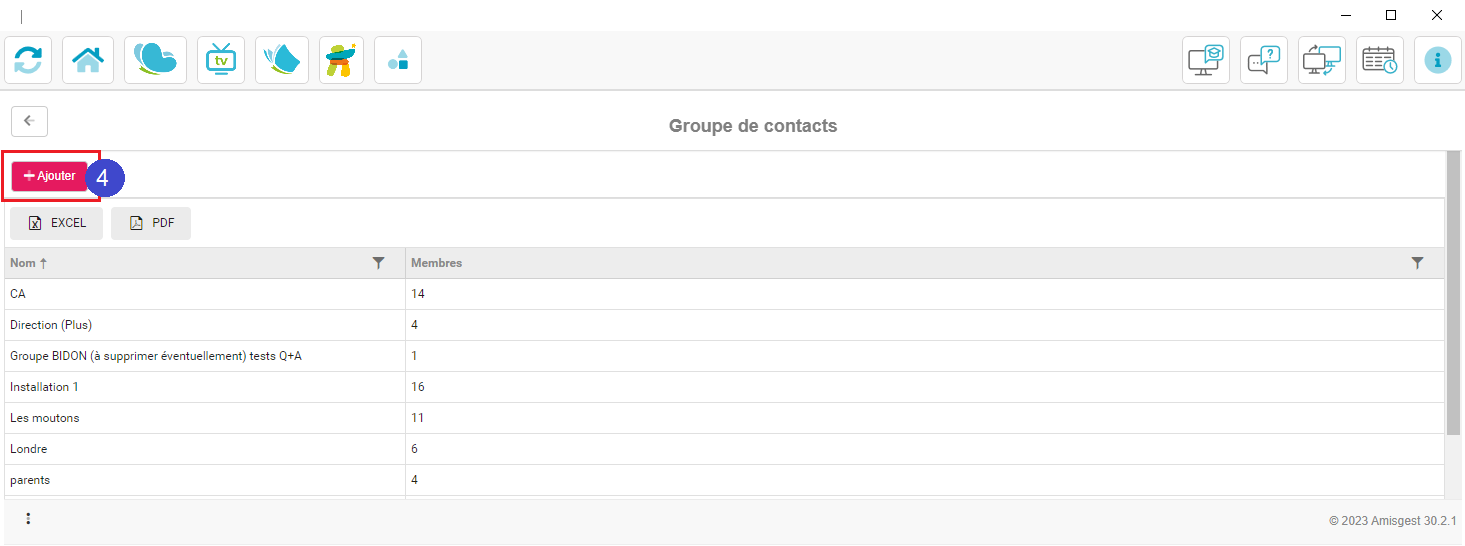Click the remote screen sharing icon
This screenshot has width=1465, height=546.
coord(1322,60)
